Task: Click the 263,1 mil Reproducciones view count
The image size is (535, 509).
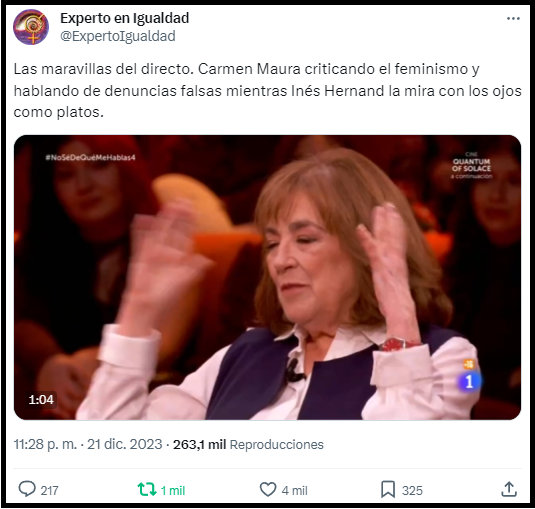Action: (x=248, y=445)
